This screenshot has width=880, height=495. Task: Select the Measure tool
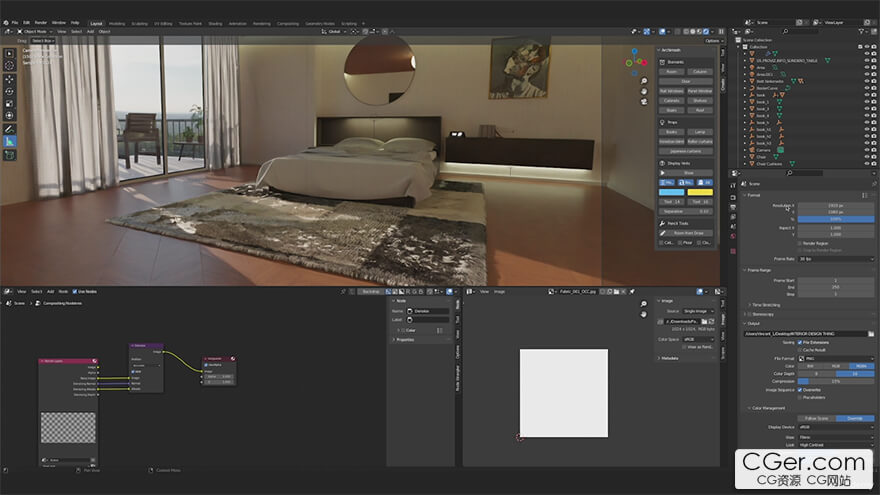[x=10, y=142]
